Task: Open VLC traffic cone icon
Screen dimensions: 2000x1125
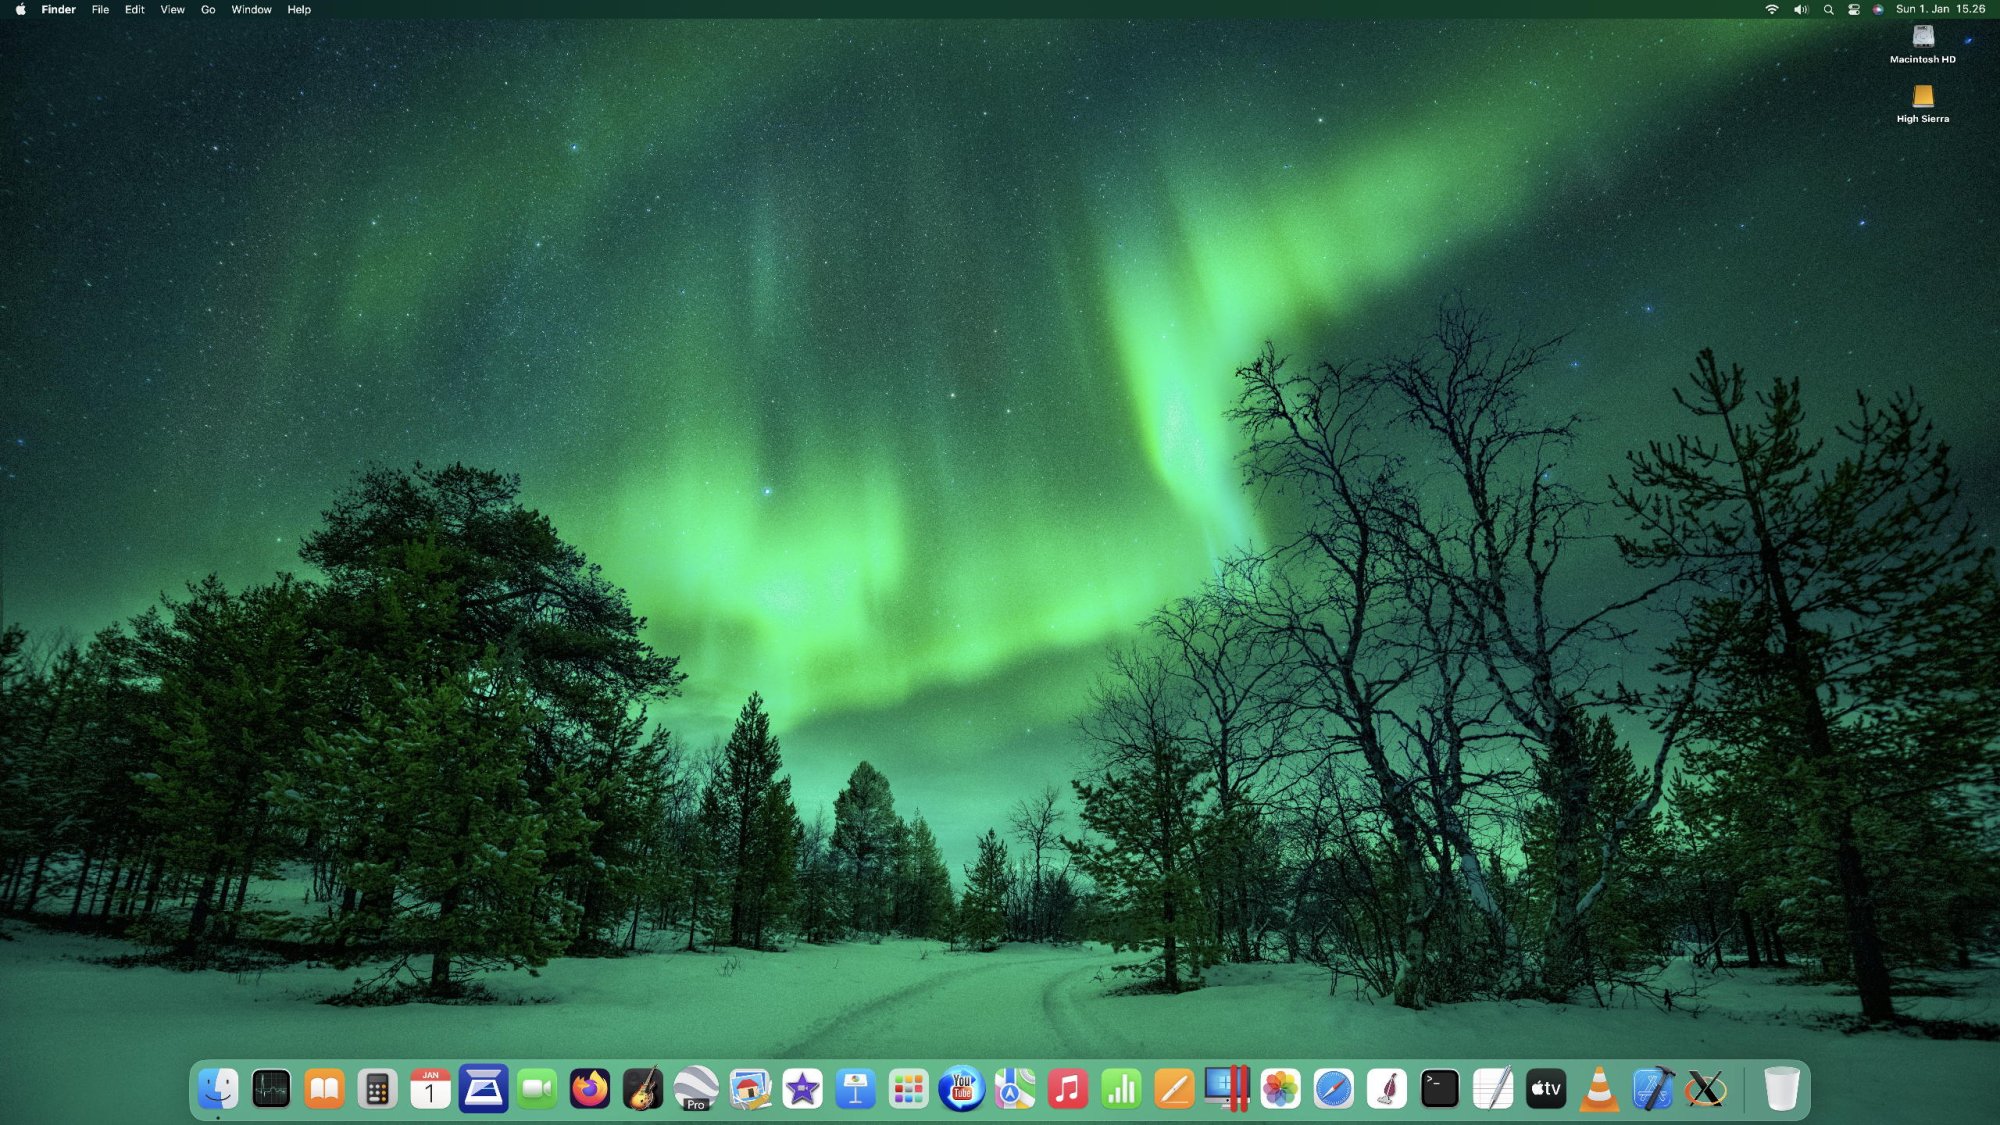Action: tap(1599, 1088)
